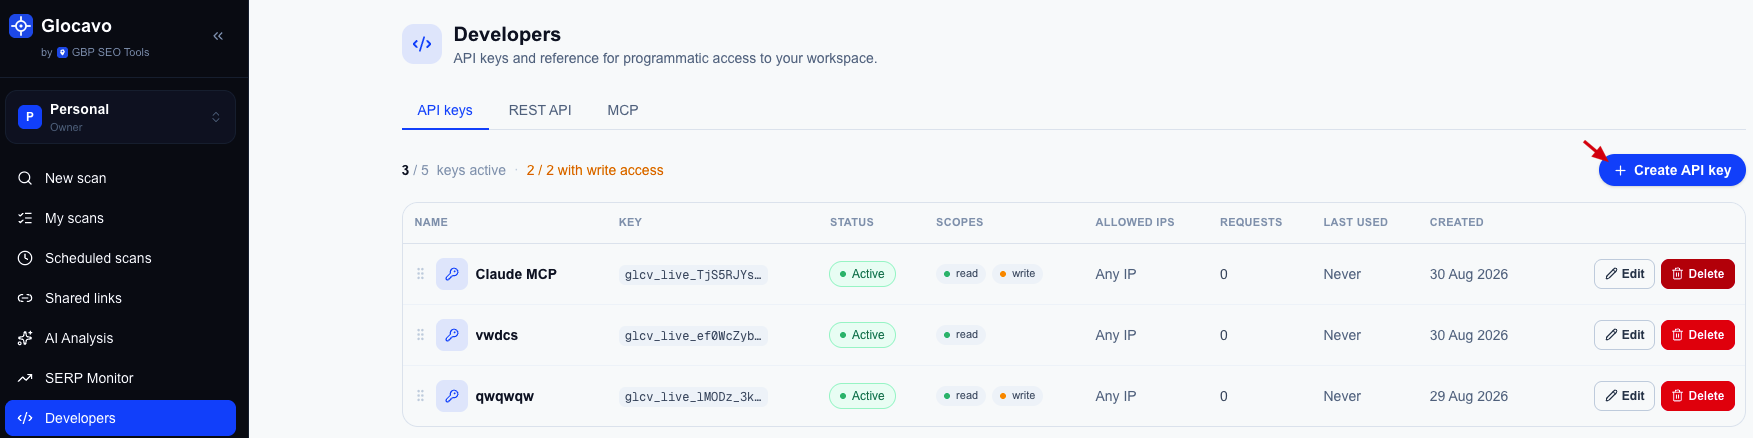Click the key icon for Claude MCP
This screenshot has width=1753, height=438.
point(452,274)
